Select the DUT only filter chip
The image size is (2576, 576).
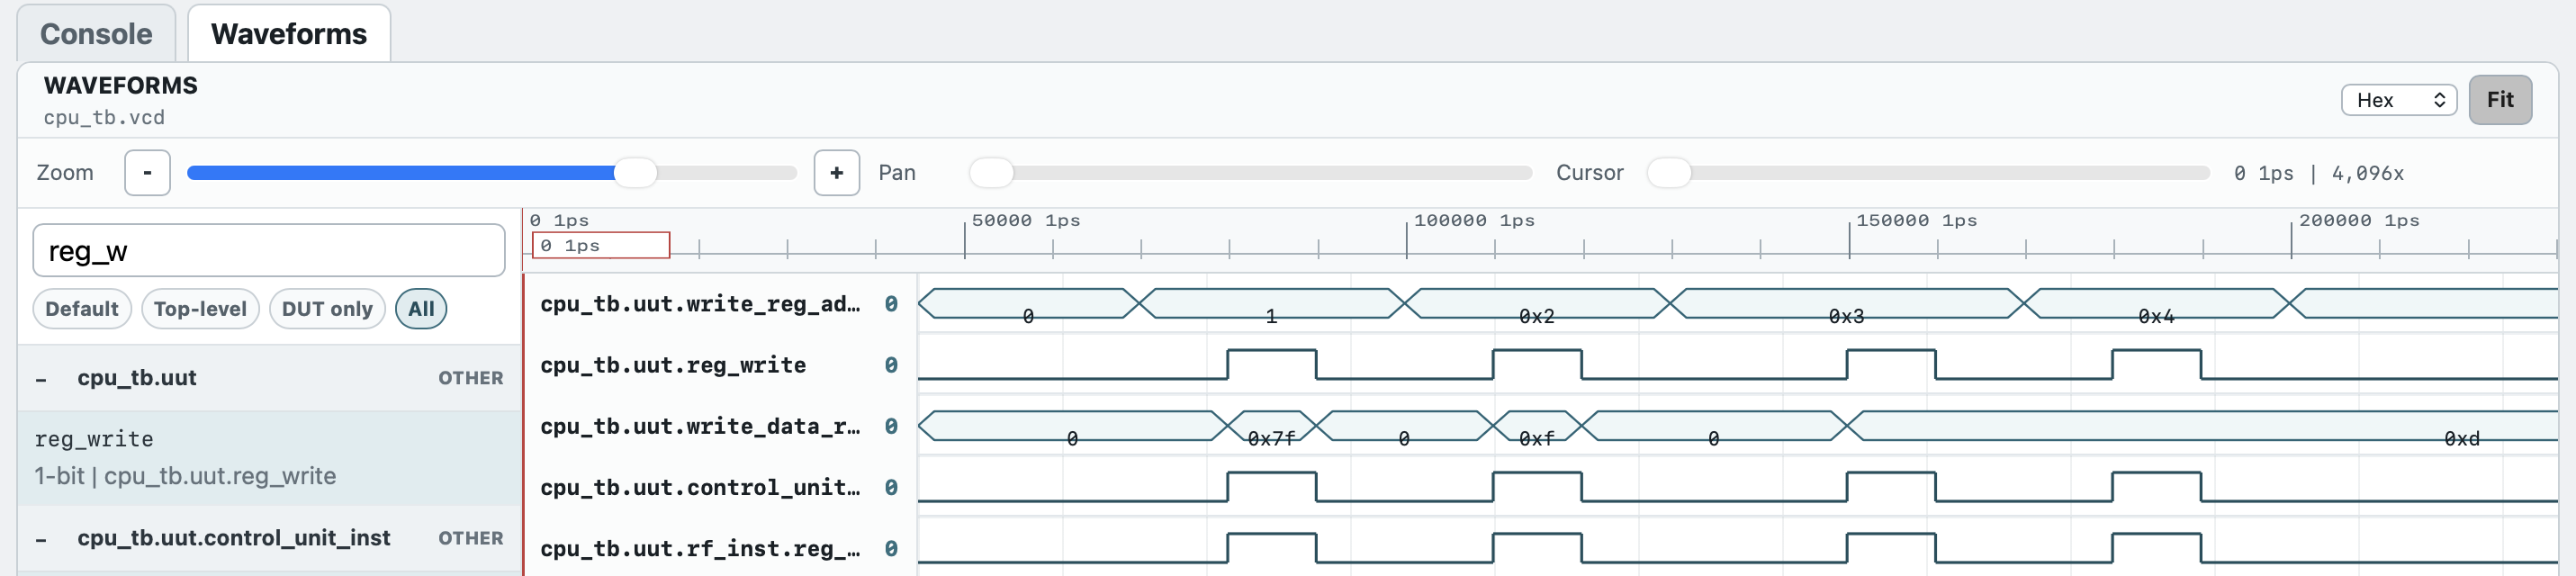point(327,309)
